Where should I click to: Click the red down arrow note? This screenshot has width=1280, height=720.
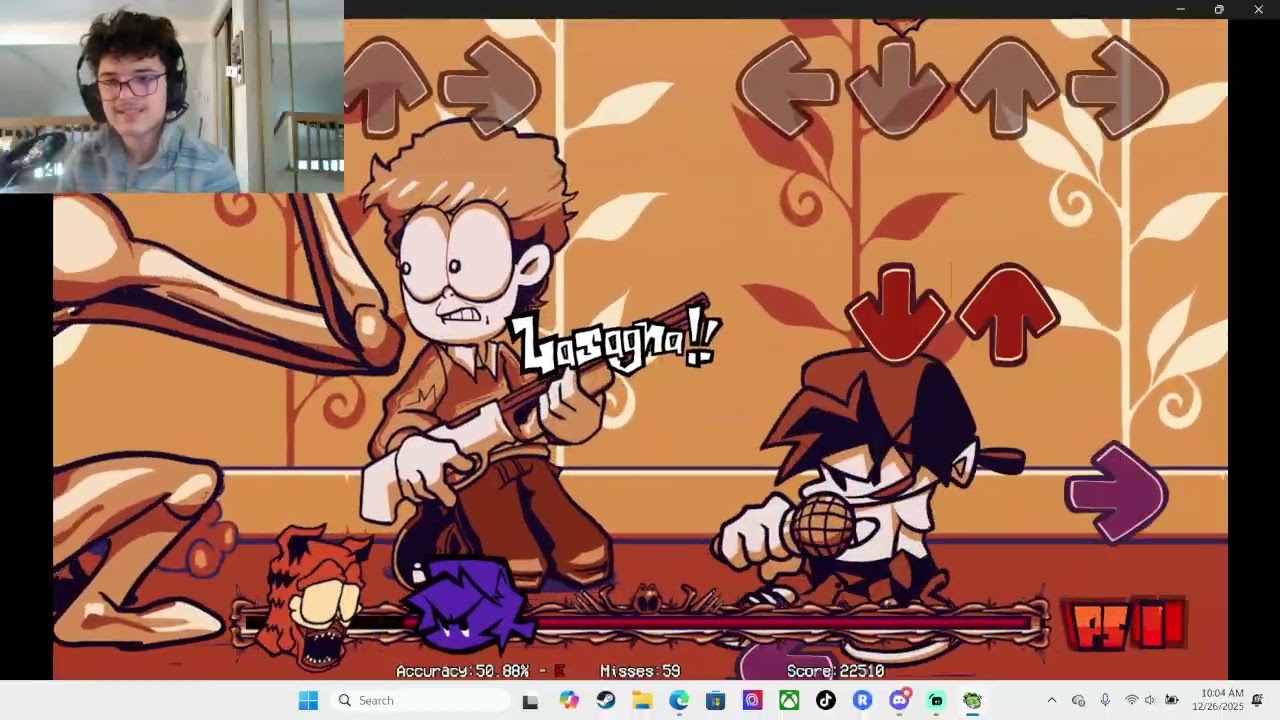[896, 313]
